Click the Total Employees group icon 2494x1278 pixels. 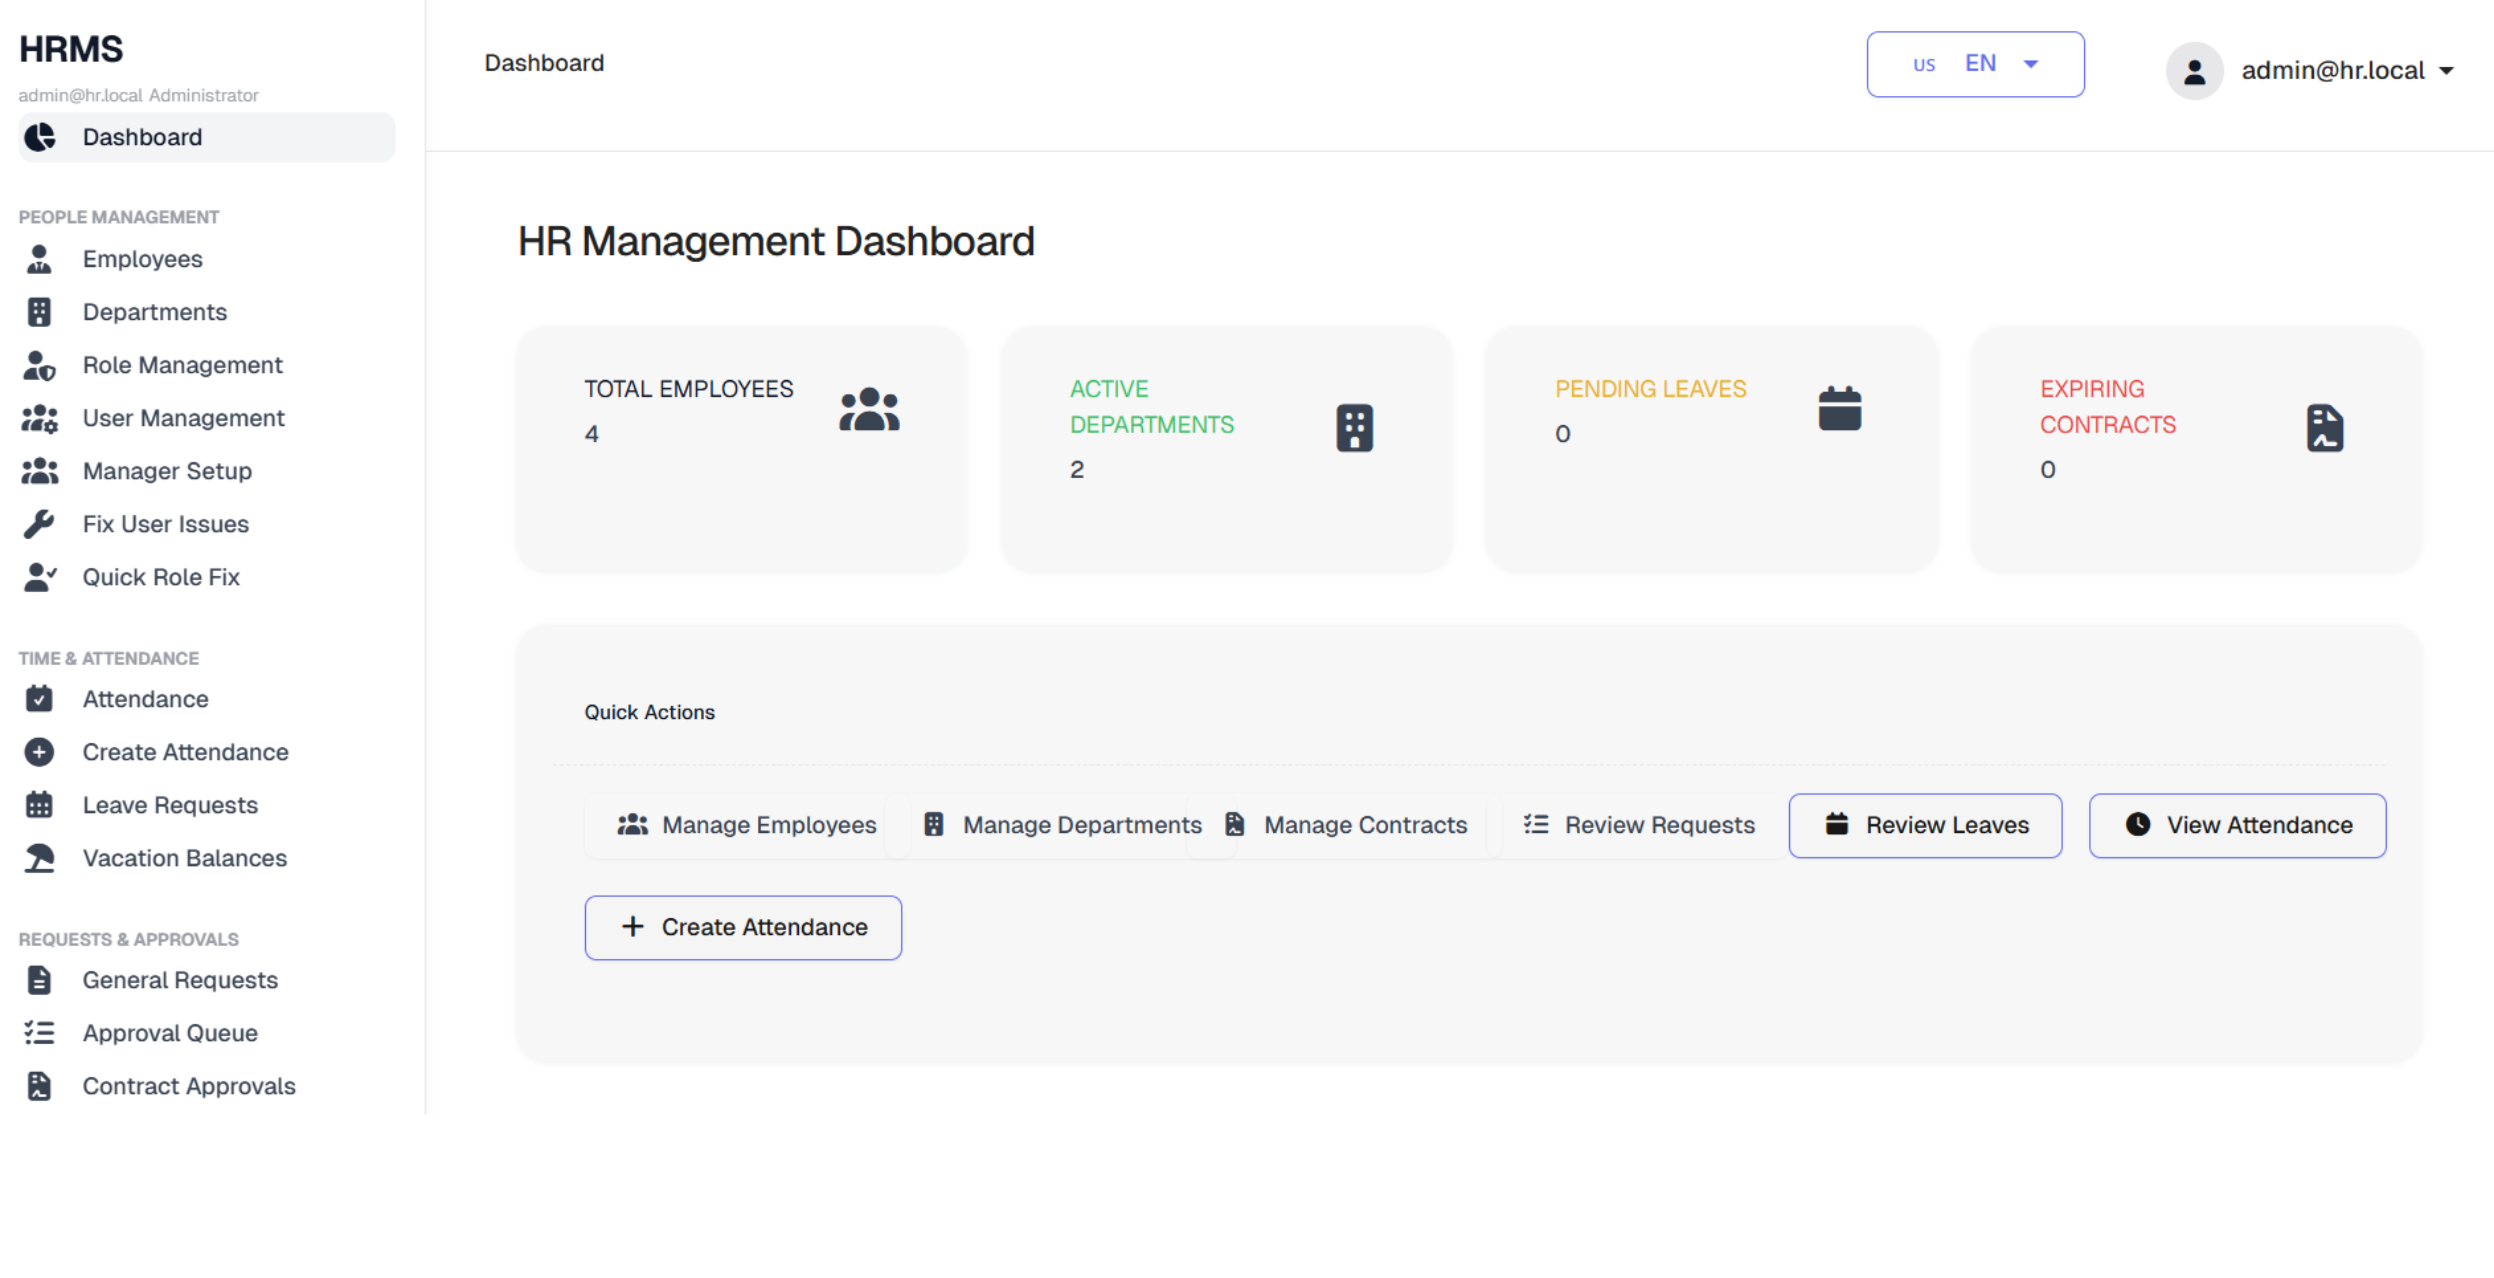tap(869, 410)
